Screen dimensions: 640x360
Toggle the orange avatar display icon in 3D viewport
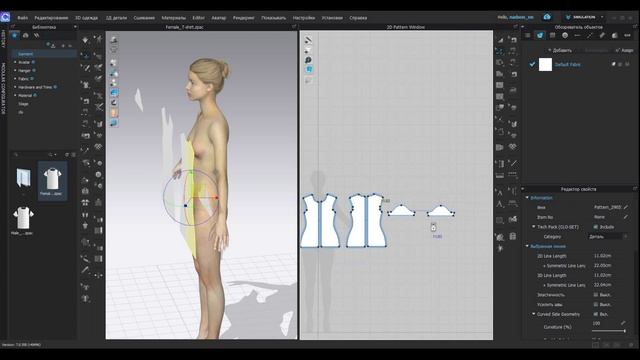click(114, 112)
